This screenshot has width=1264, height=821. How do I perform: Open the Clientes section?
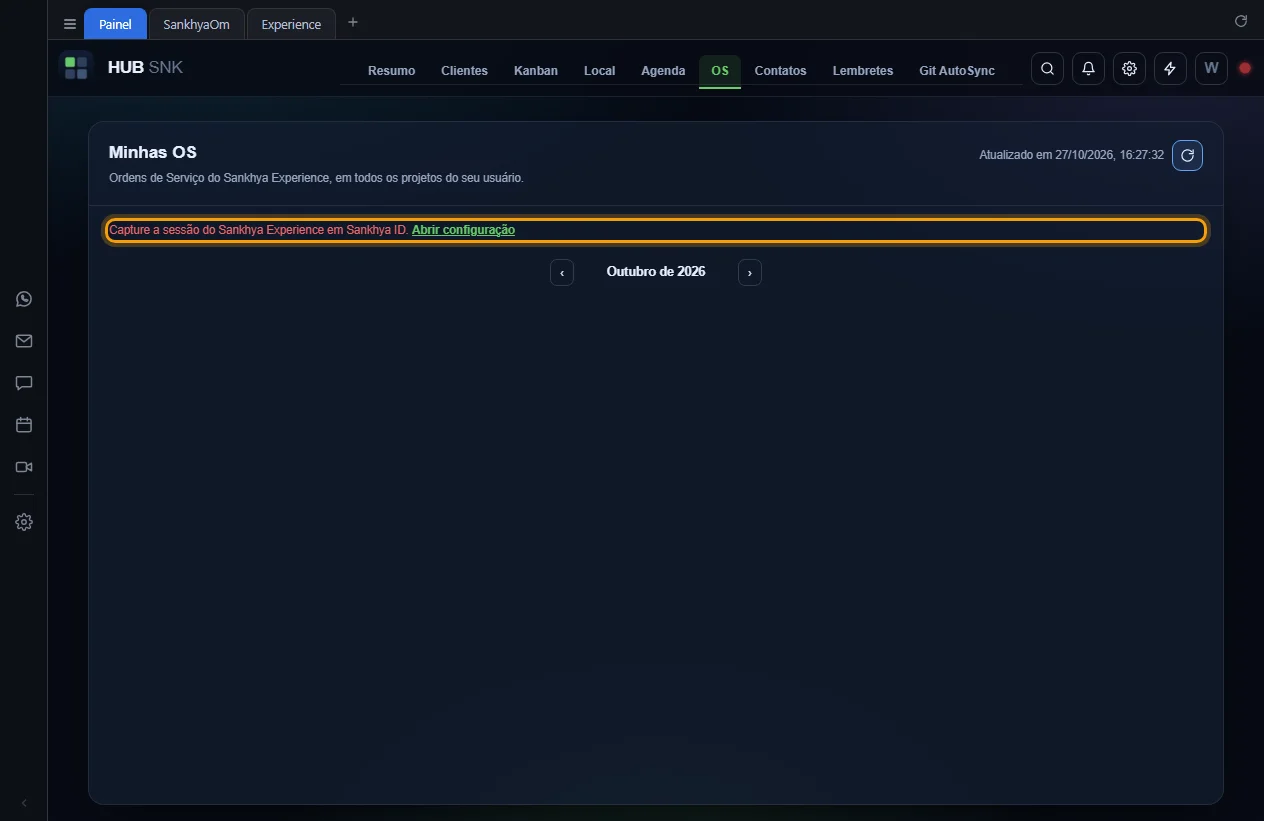click(464, 70)
